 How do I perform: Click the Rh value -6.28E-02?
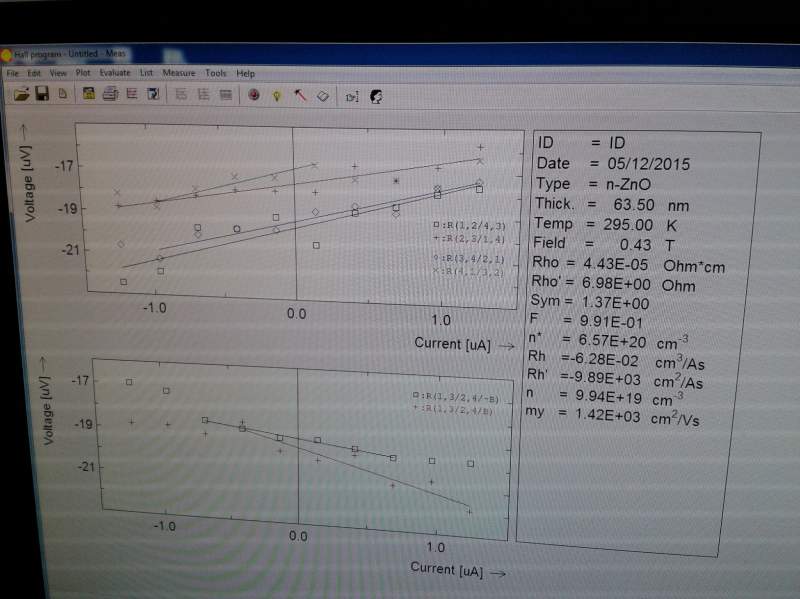604,360
